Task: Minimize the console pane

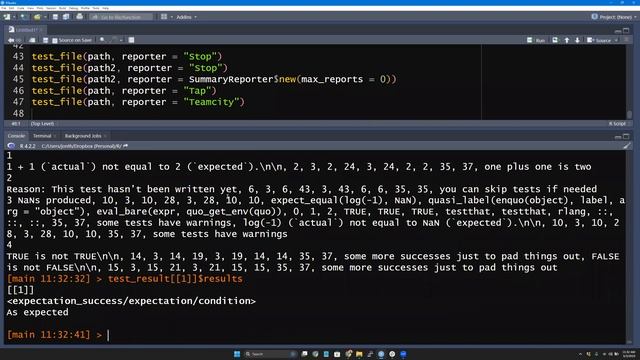Action: [x=618, y=137]
